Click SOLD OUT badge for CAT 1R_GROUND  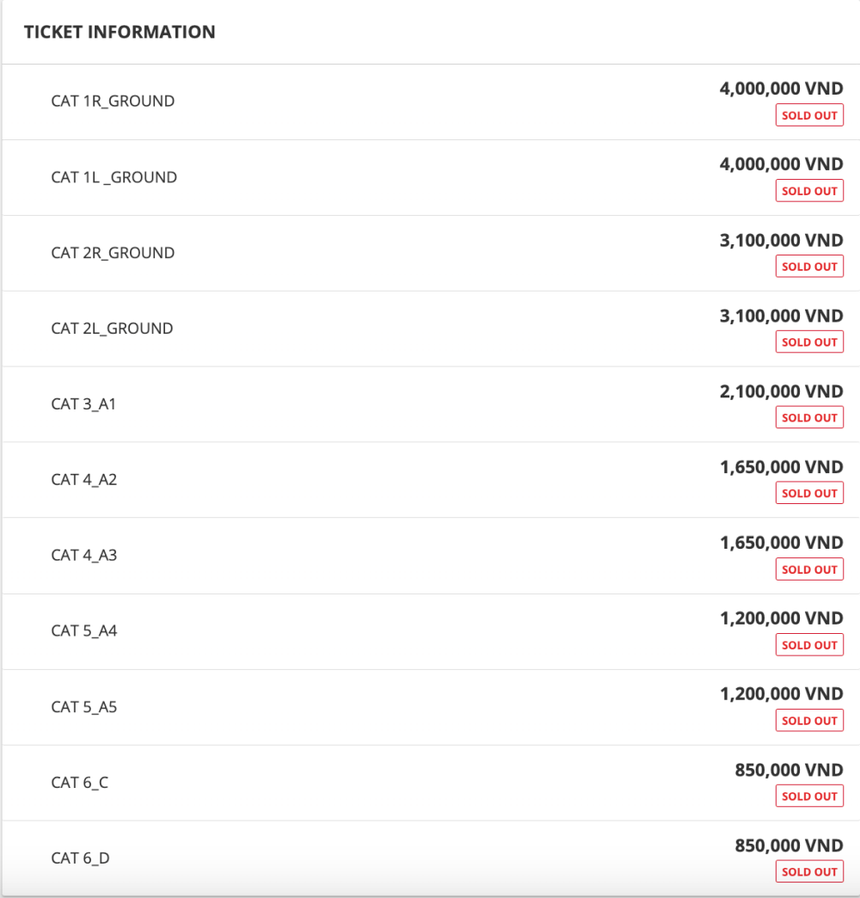(x=809, y=115)
